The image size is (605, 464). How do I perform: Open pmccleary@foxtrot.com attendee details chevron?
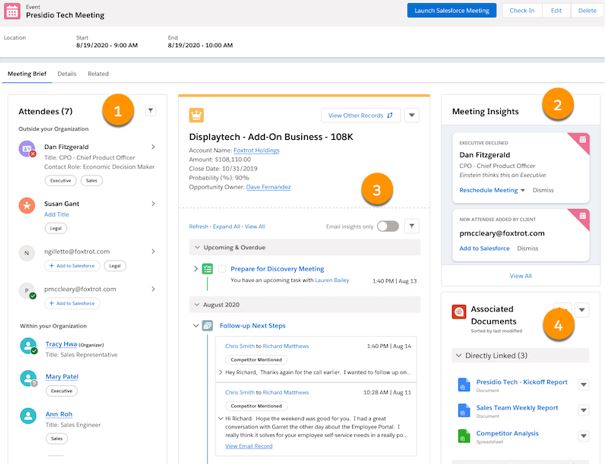click(x=153, y=289)
